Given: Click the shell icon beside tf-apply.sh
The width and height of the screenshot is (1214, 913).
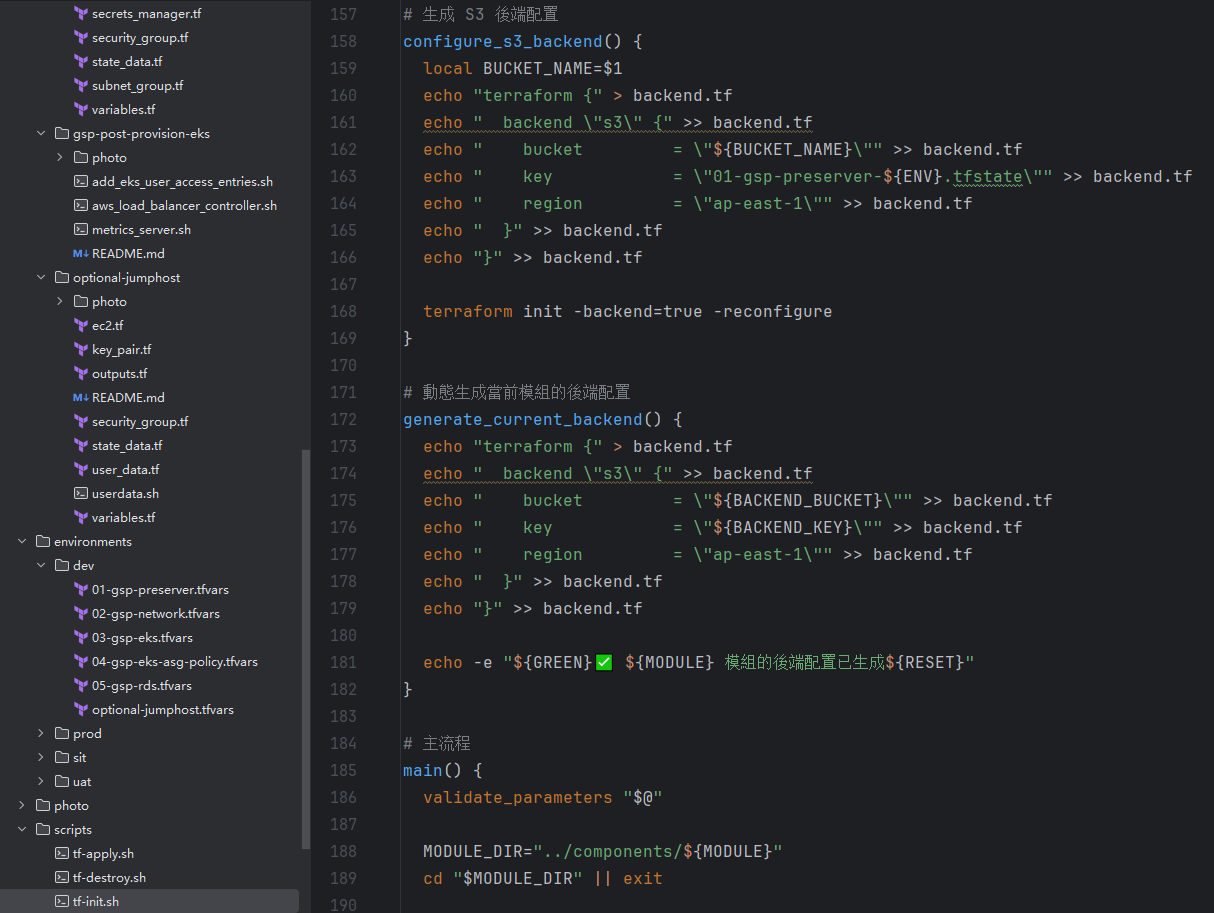Looking at the screenshot, I should click(x=62, y=854).
